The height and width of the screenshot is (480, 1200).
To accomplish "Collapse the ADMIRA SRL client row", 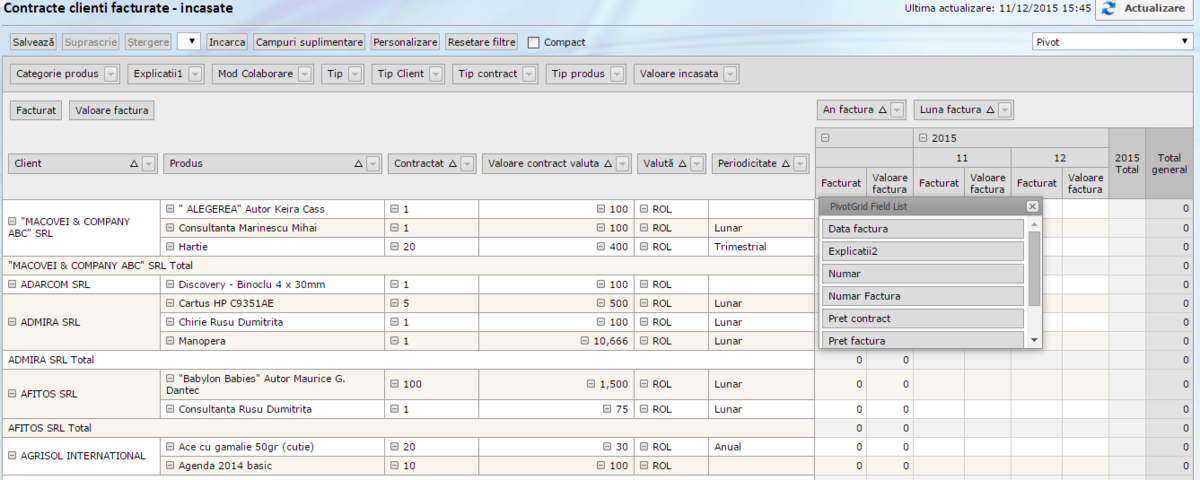I will pyautogui.click(x=12, y=322).
